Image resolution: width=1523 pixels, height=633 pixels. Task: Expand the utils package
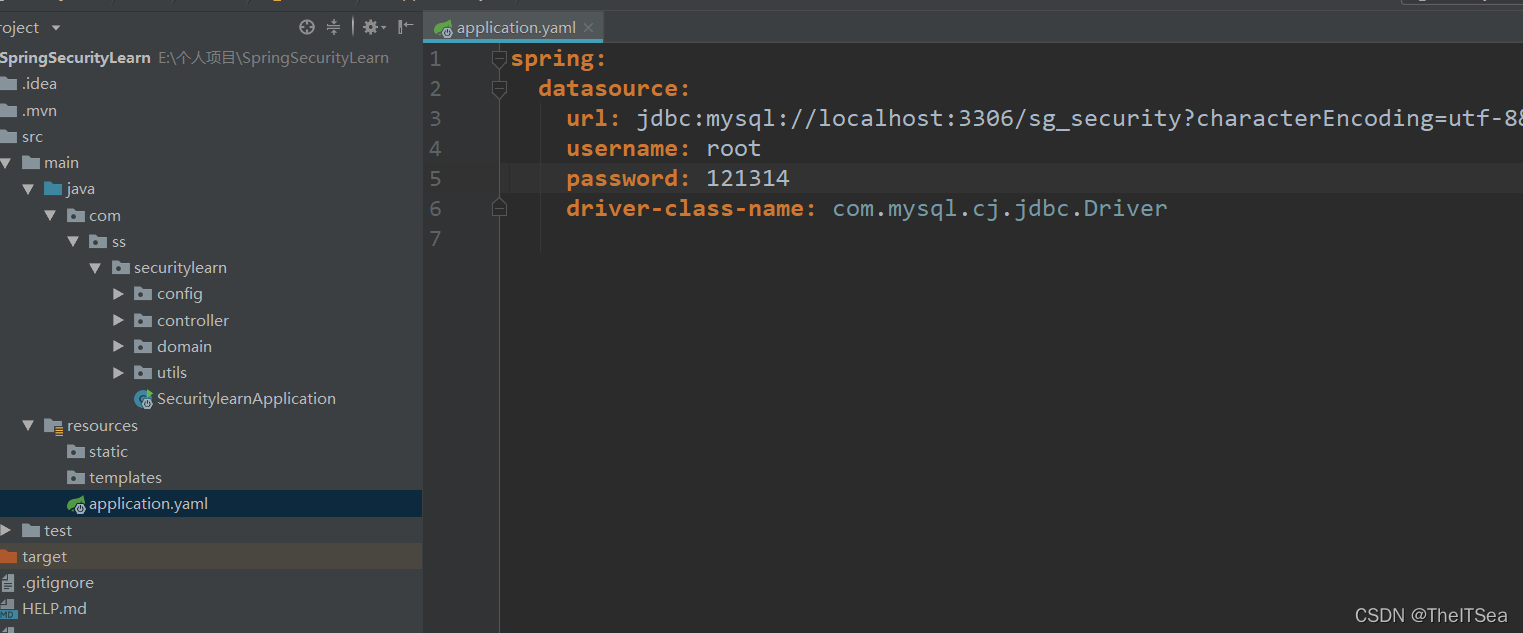[x=118, y=372]
